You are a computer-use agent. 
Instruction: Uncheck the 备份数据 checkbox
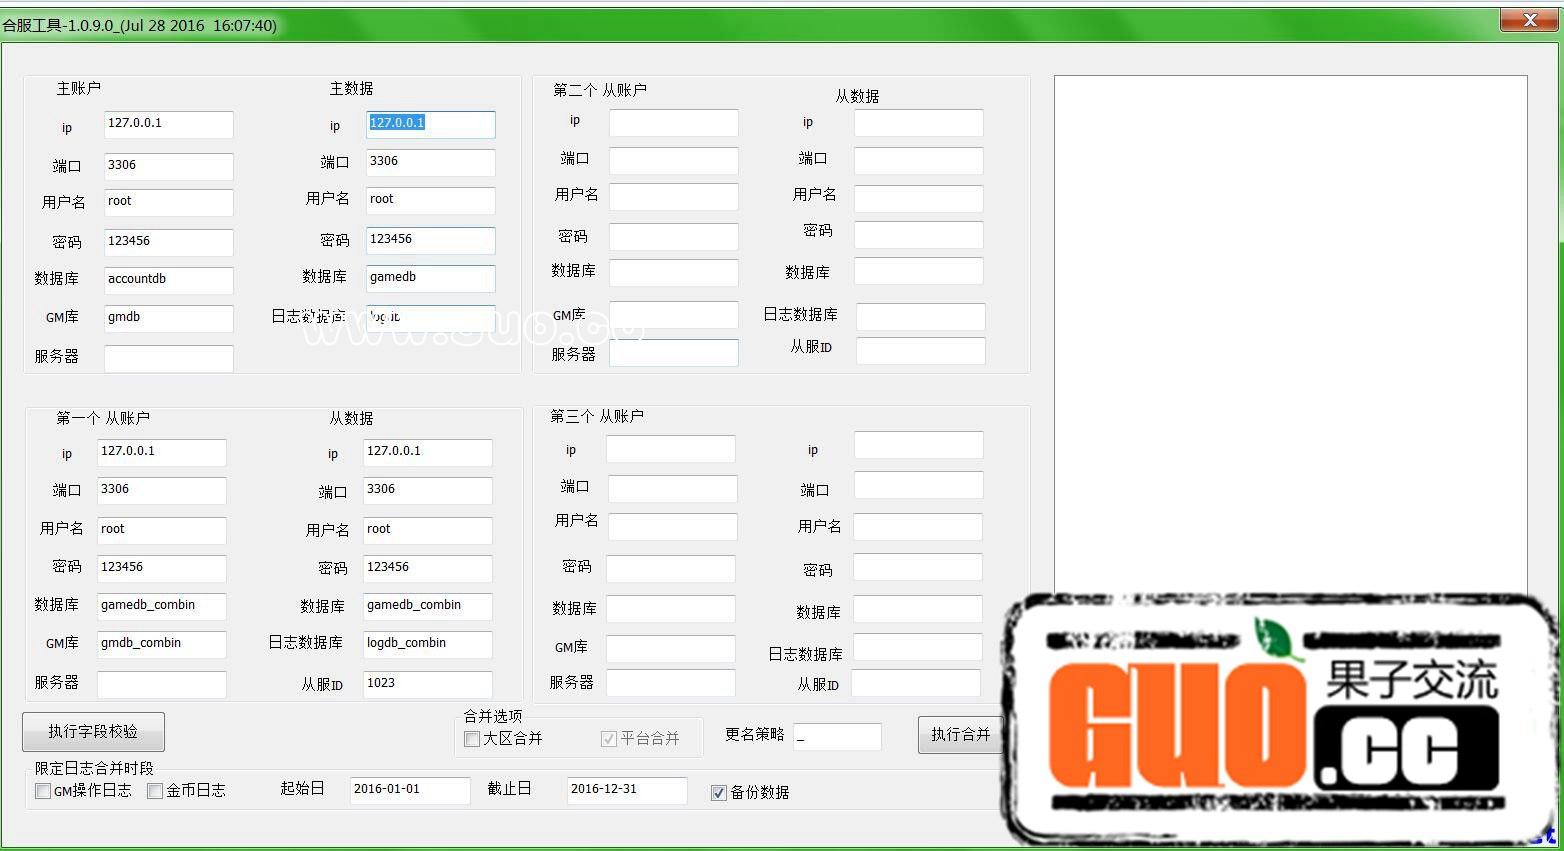click(x=718, y=793)
